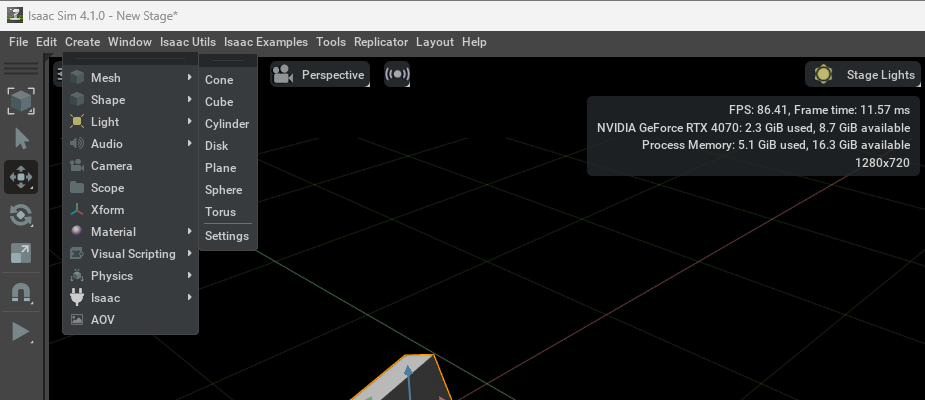Create a new Scope

(130, 188)
